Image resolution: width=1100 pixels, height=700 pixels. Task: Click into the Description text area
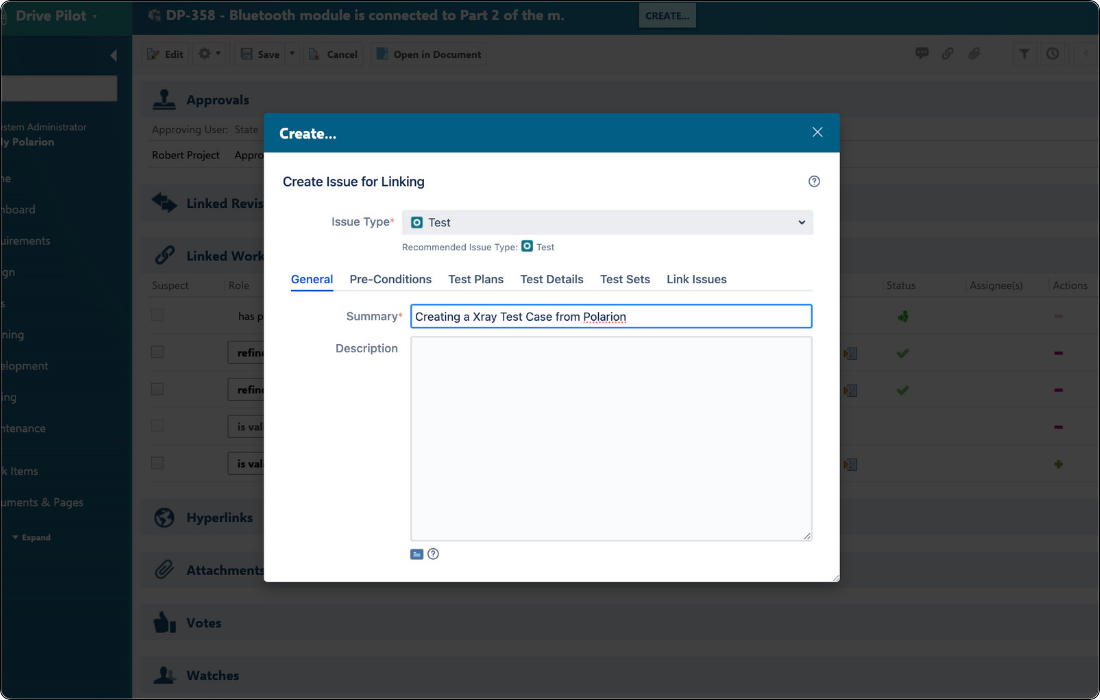pyautogui.click(x=611, y=438)
